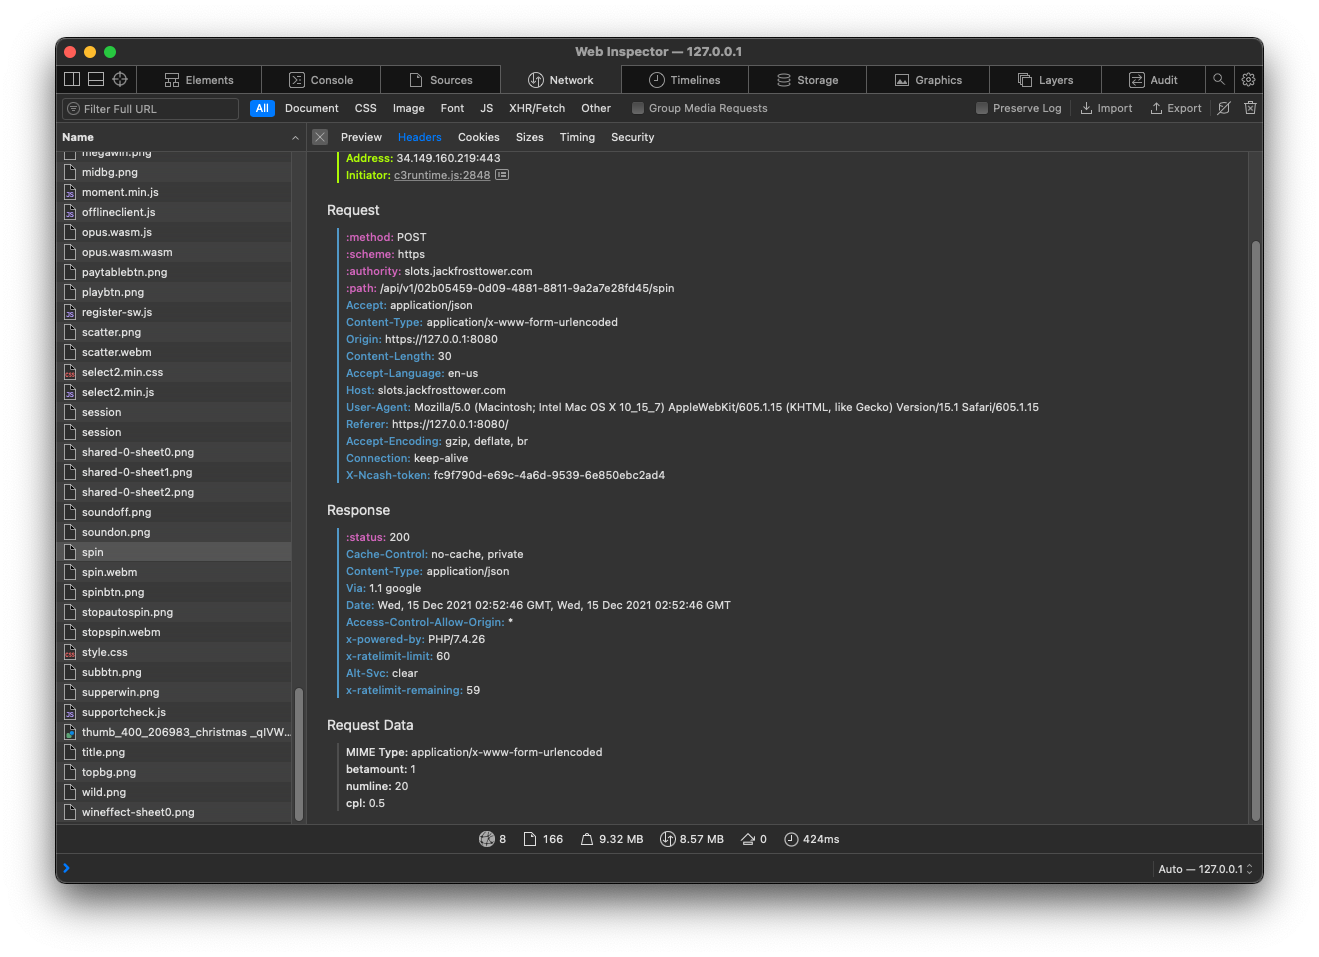The height and width of the screenshot is (957, 1319).
Task: Show the Preview pane for spin
Action: [x=361, y=137]
